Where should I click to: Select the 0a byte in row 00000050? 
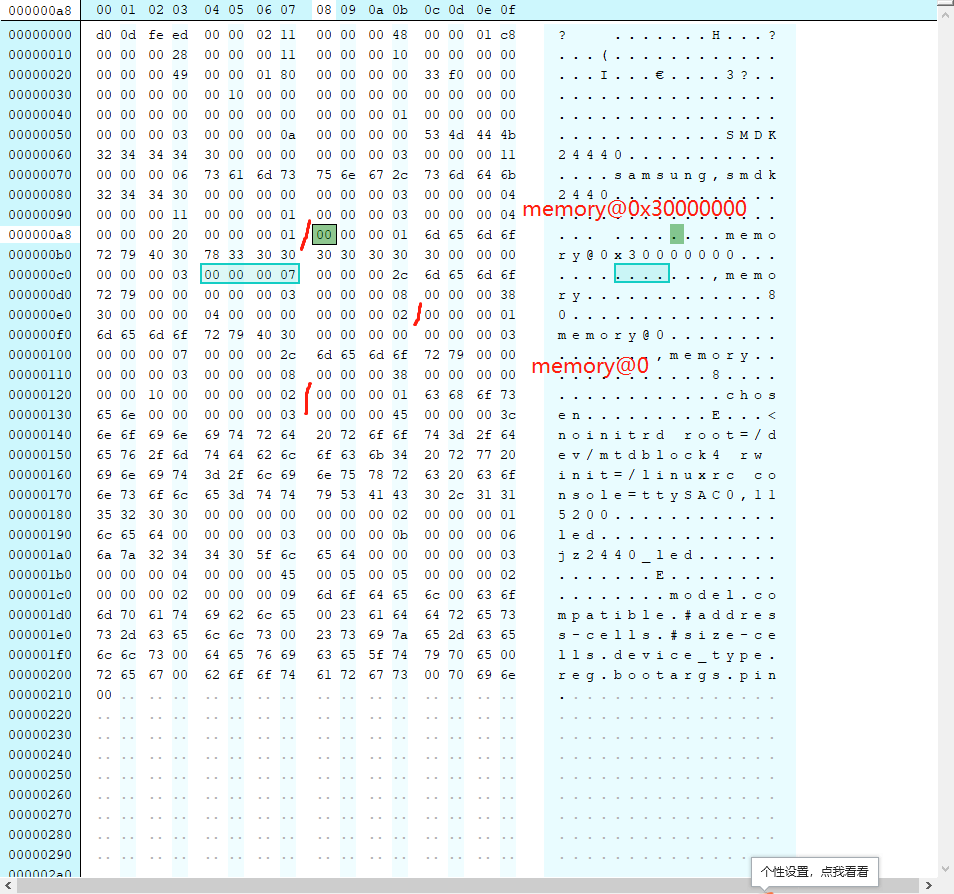click(x=288, y=134)
